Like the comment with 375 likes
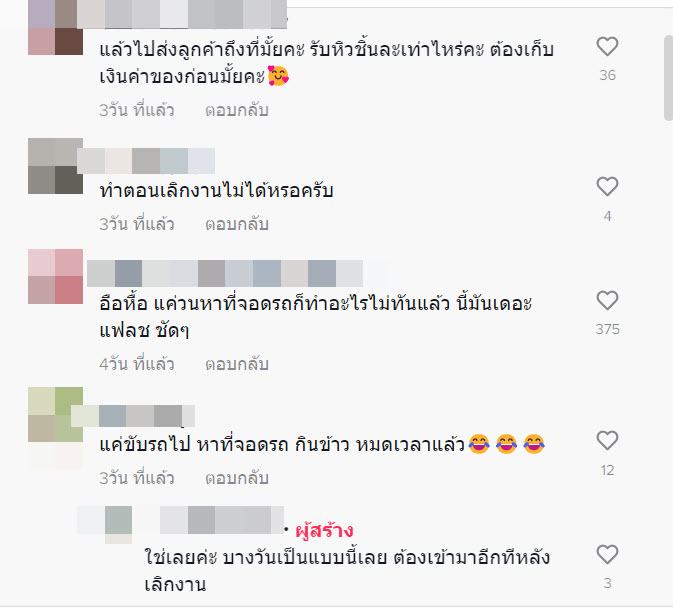This screenshot has height=608, width=673. tap(607, 300)
